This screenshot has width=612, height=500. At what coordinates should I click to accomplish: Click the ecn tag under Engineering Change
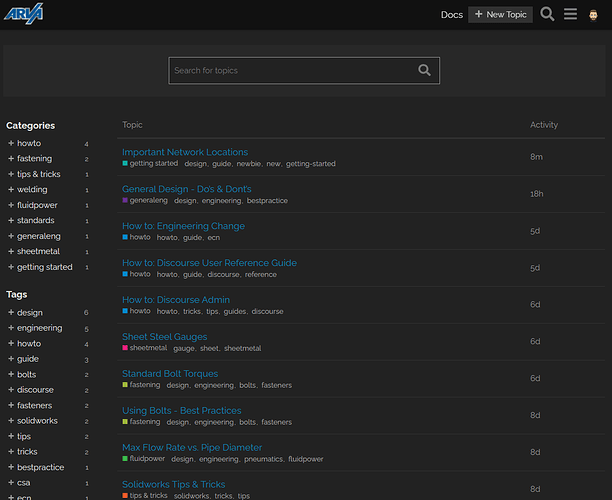click(x=213, y=238)
